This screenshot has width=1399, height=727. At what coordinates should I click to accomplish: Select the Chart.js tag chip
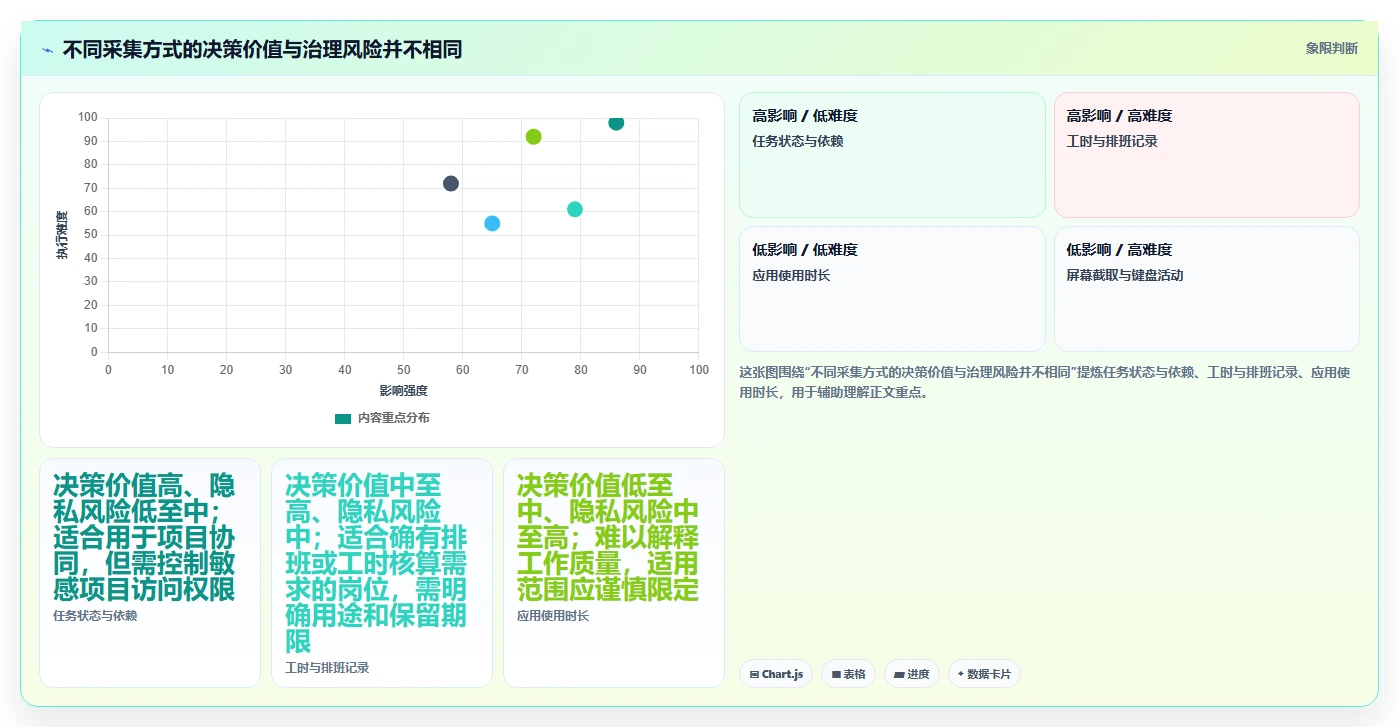[x=776, y=674]
